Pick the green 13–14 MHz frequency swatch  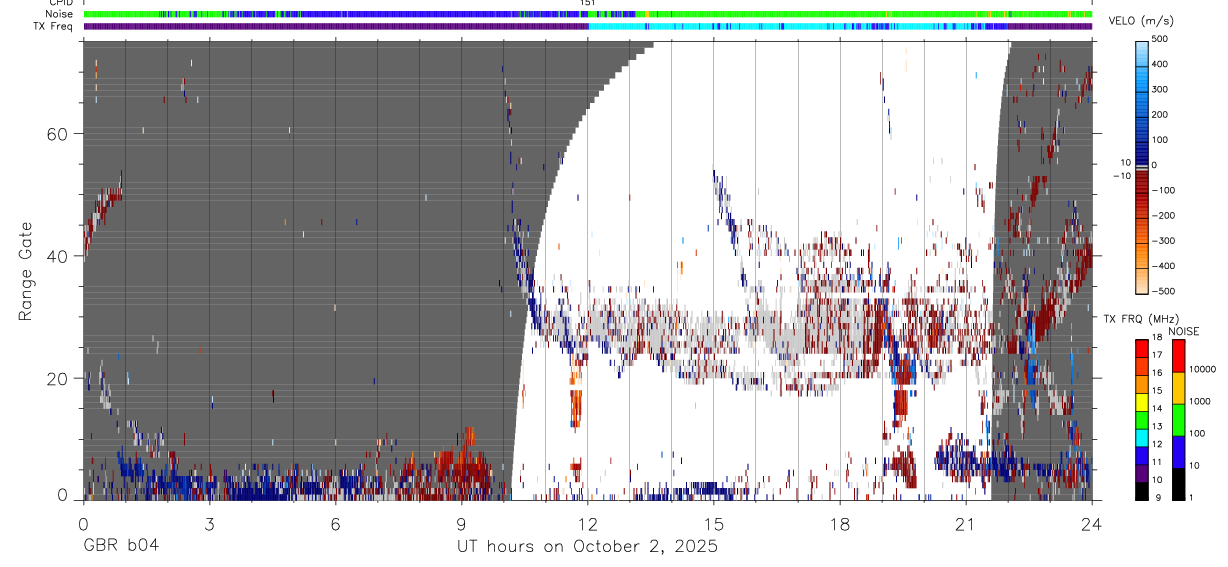coord(1141,419)
